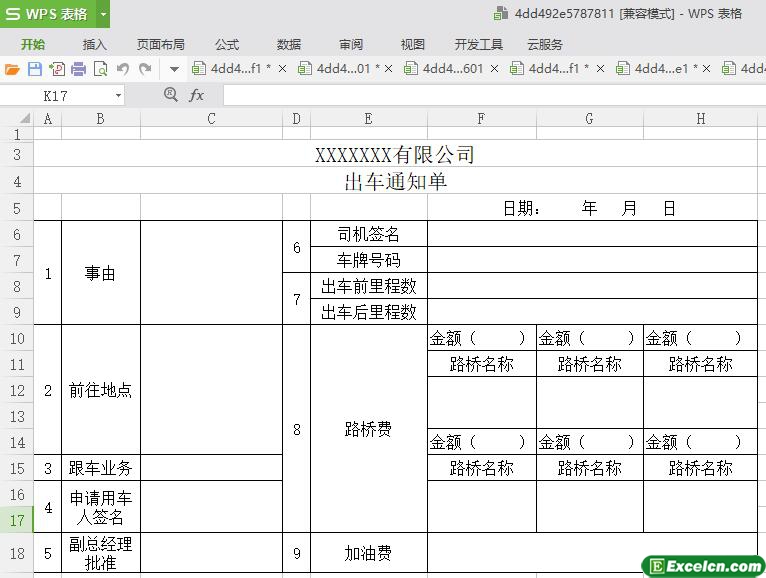The image size is (766, 578).
Task: Open the 视图 ribbon tab
Action: (412, 44)
